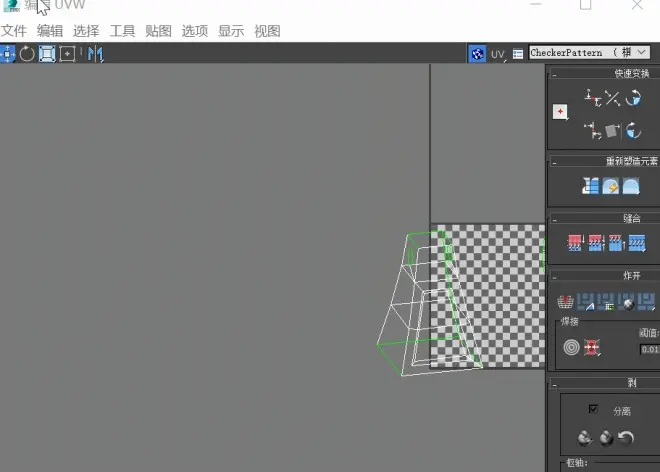Click the pelt reset arrow icon
Screen dimensions: 660x472
point(627,438)
